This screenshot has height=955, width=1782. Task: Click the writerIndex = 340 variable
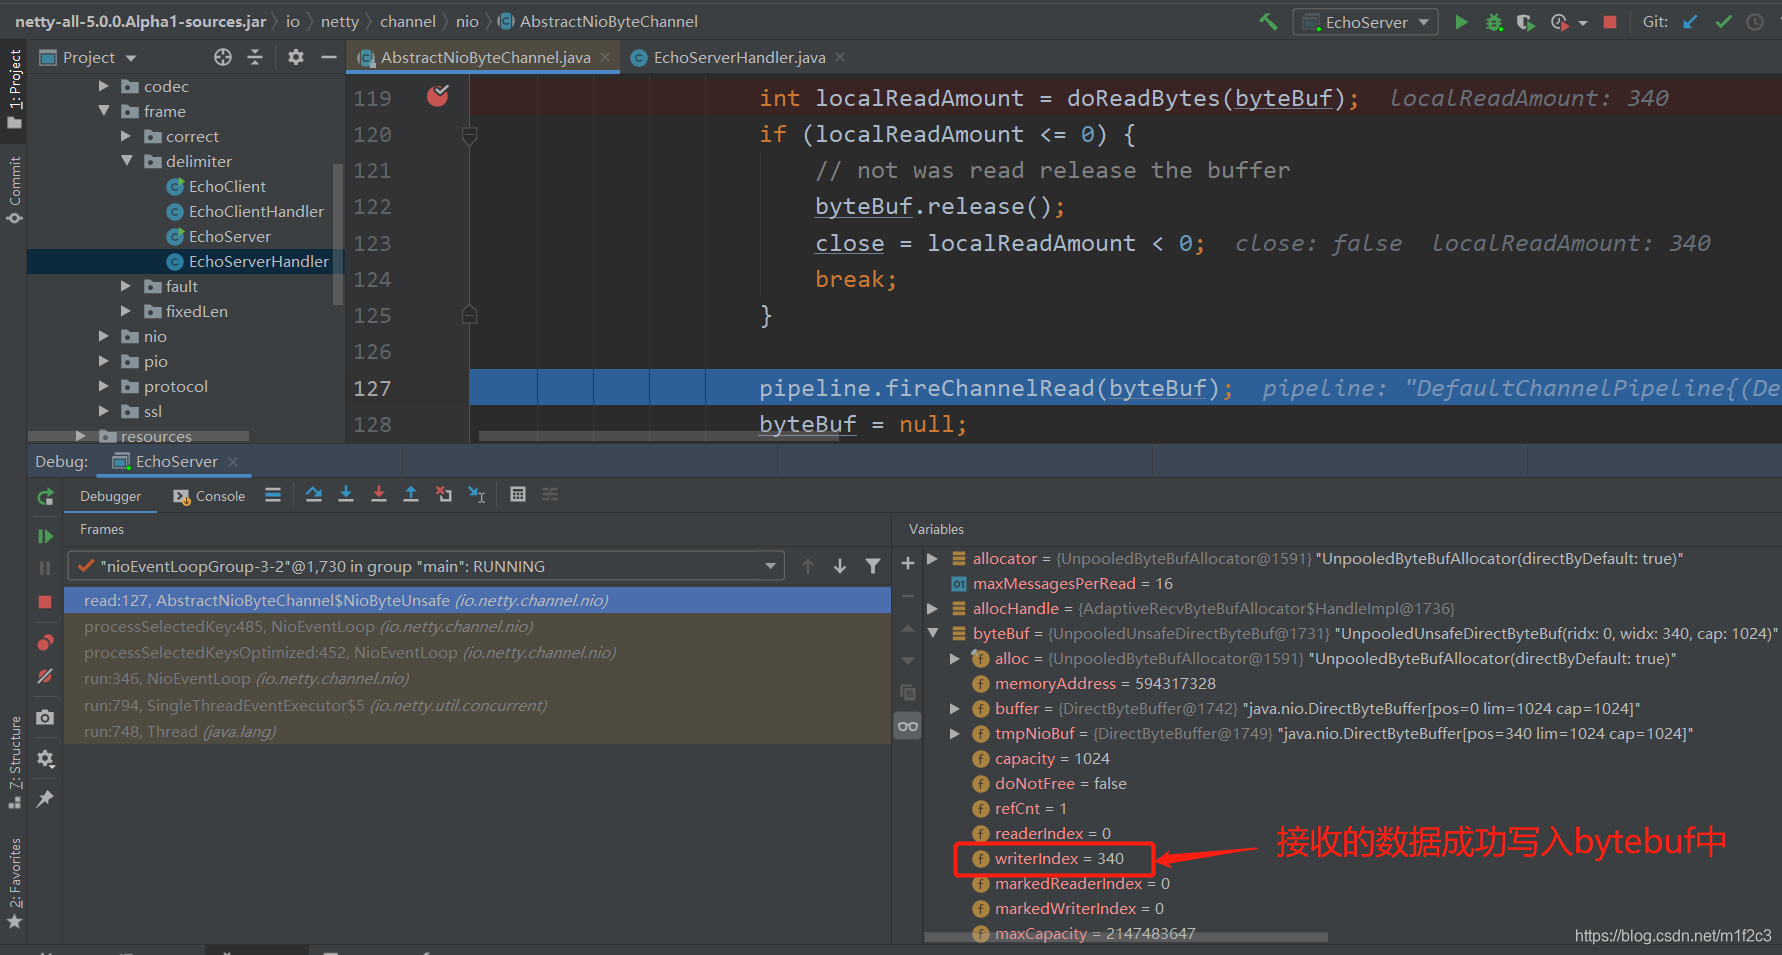click(x=1059, y=858)
